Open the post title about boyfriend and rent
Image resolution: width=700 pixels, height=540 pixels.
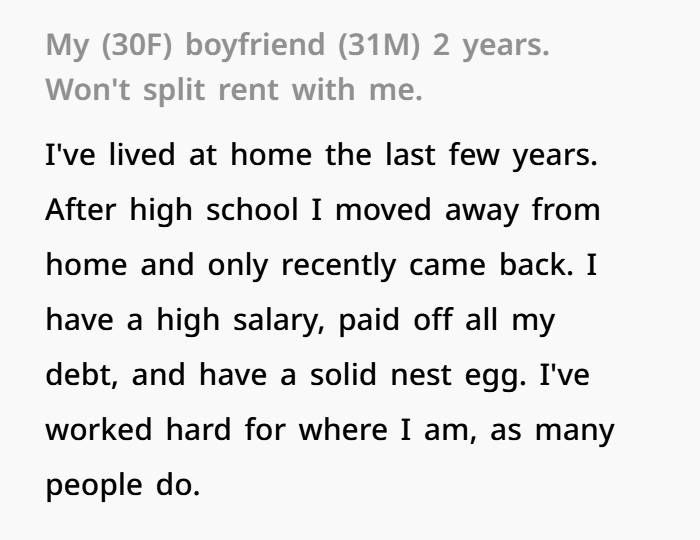click(x=298, y=68)
